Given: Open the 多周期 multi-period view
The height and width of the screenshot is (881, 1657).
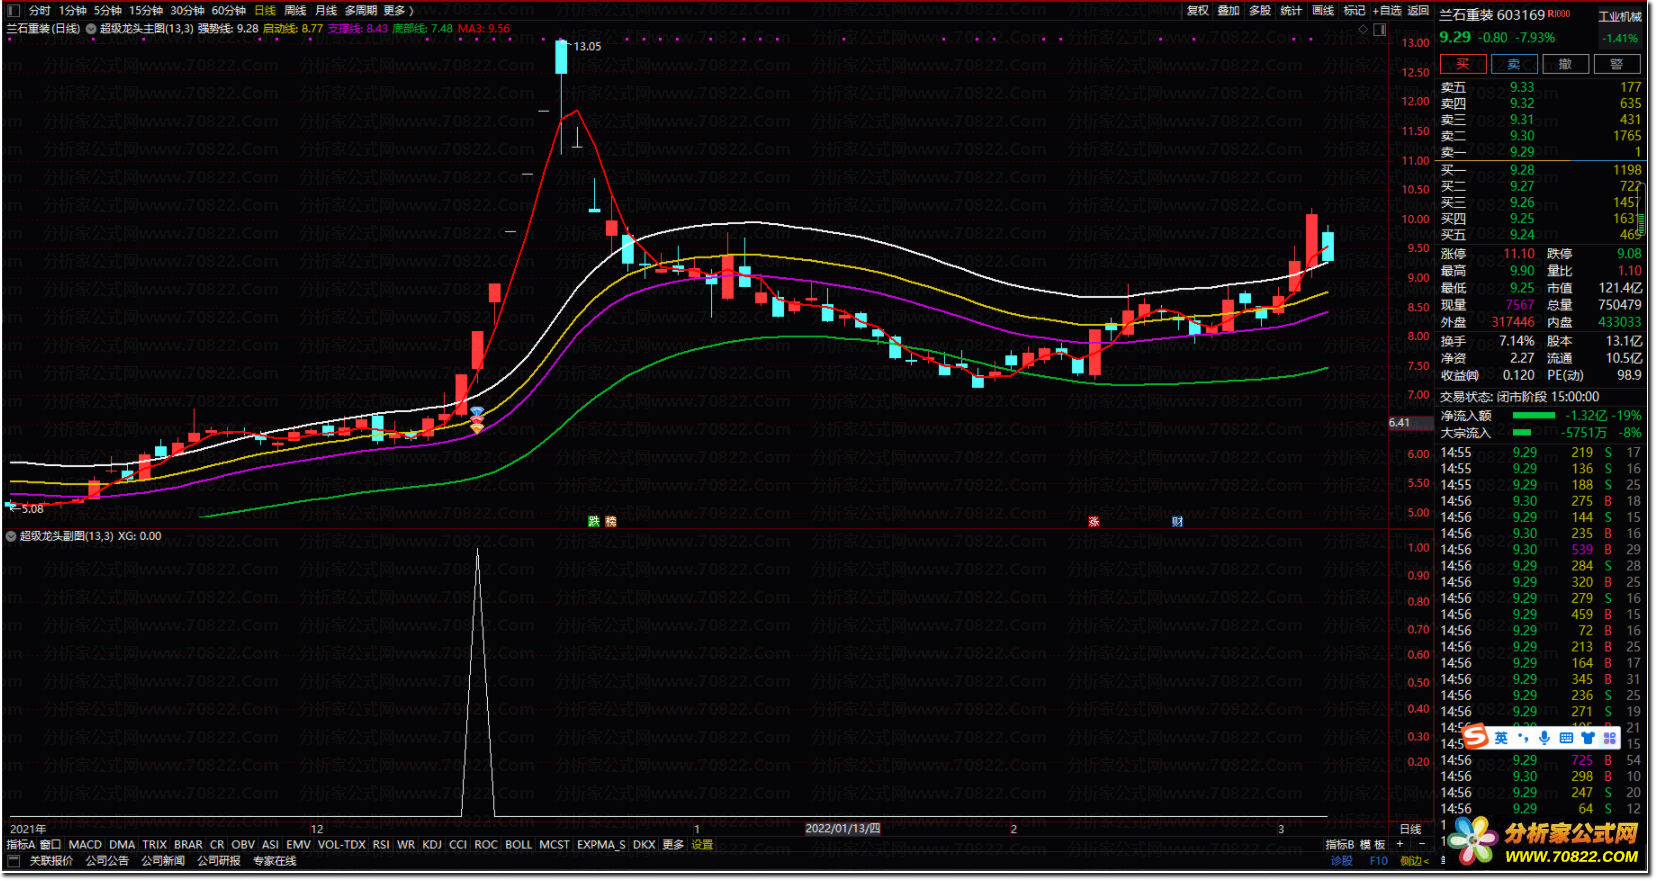Looking at the screenshot, I should [x=361, y=10].
